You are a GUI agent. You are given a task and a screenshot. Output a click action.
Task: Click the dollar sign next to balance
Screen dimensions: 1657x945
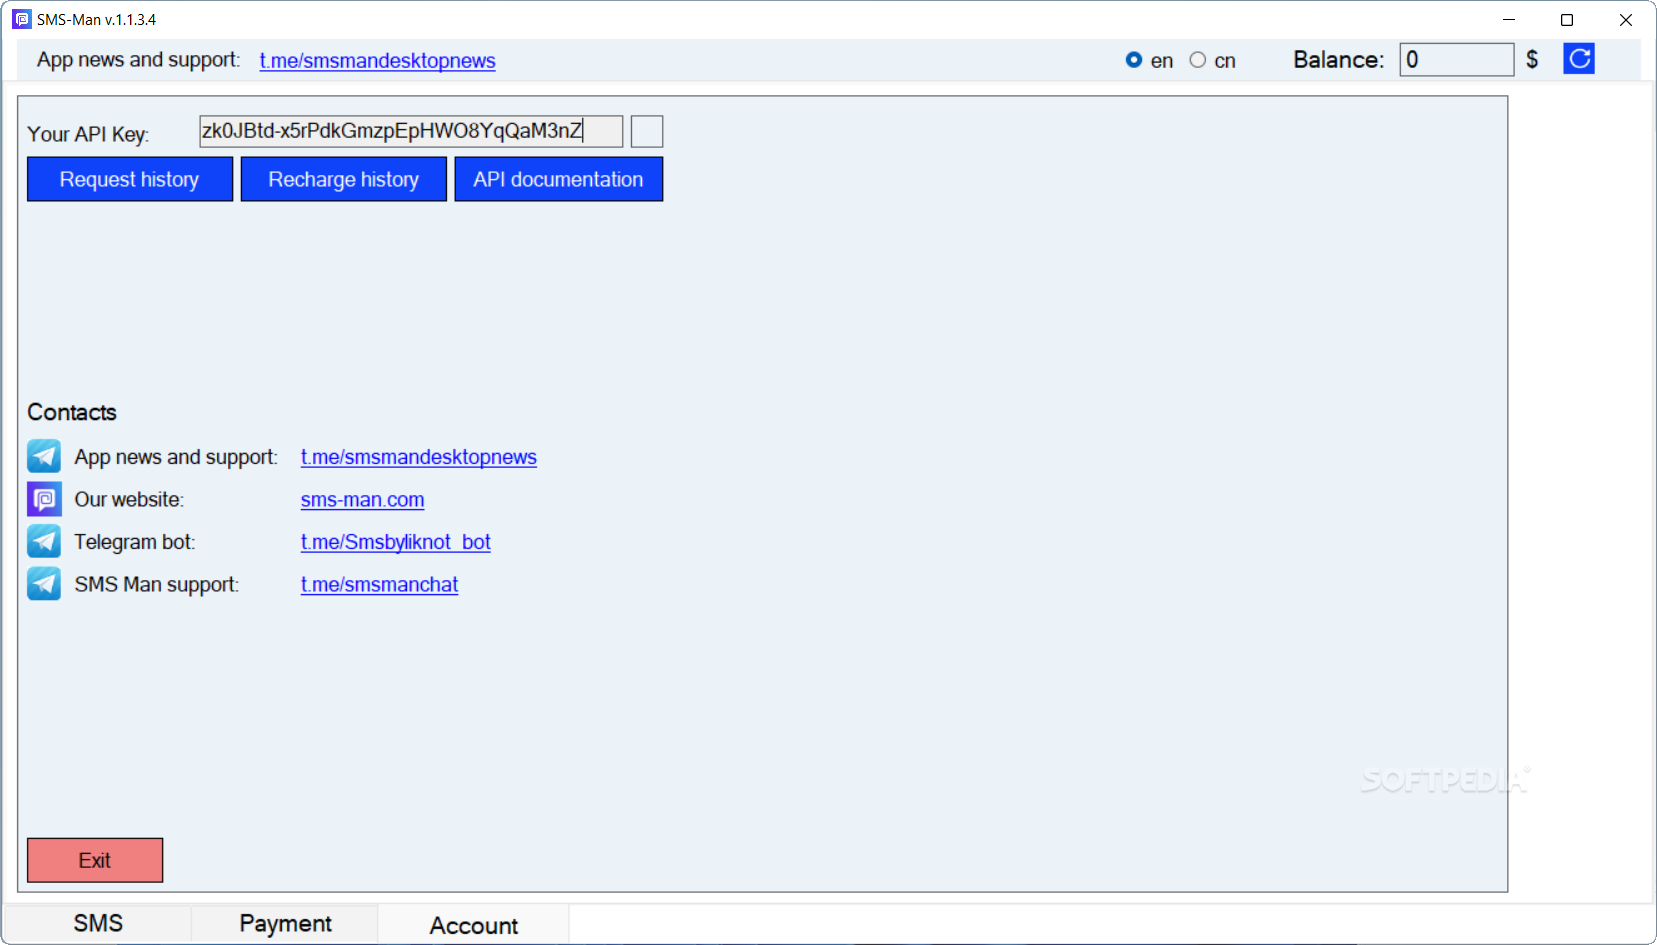click(1532, 60)
